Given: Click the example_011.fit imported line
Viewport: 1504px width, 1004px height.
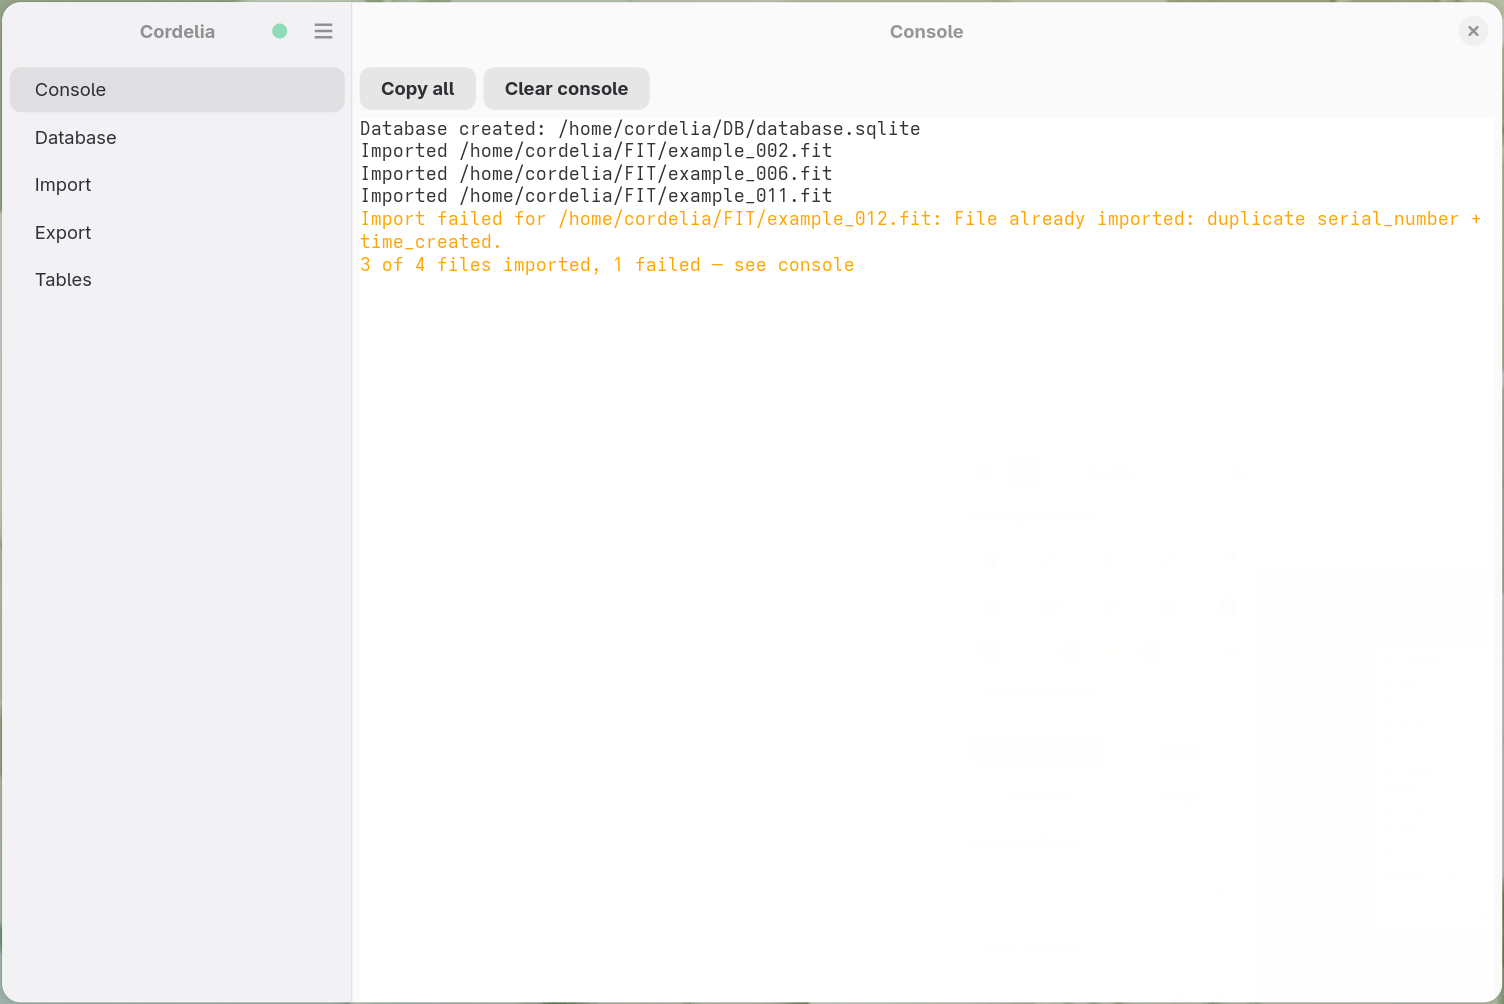Looking at the screenshot, I should click(x=596, y=196).
